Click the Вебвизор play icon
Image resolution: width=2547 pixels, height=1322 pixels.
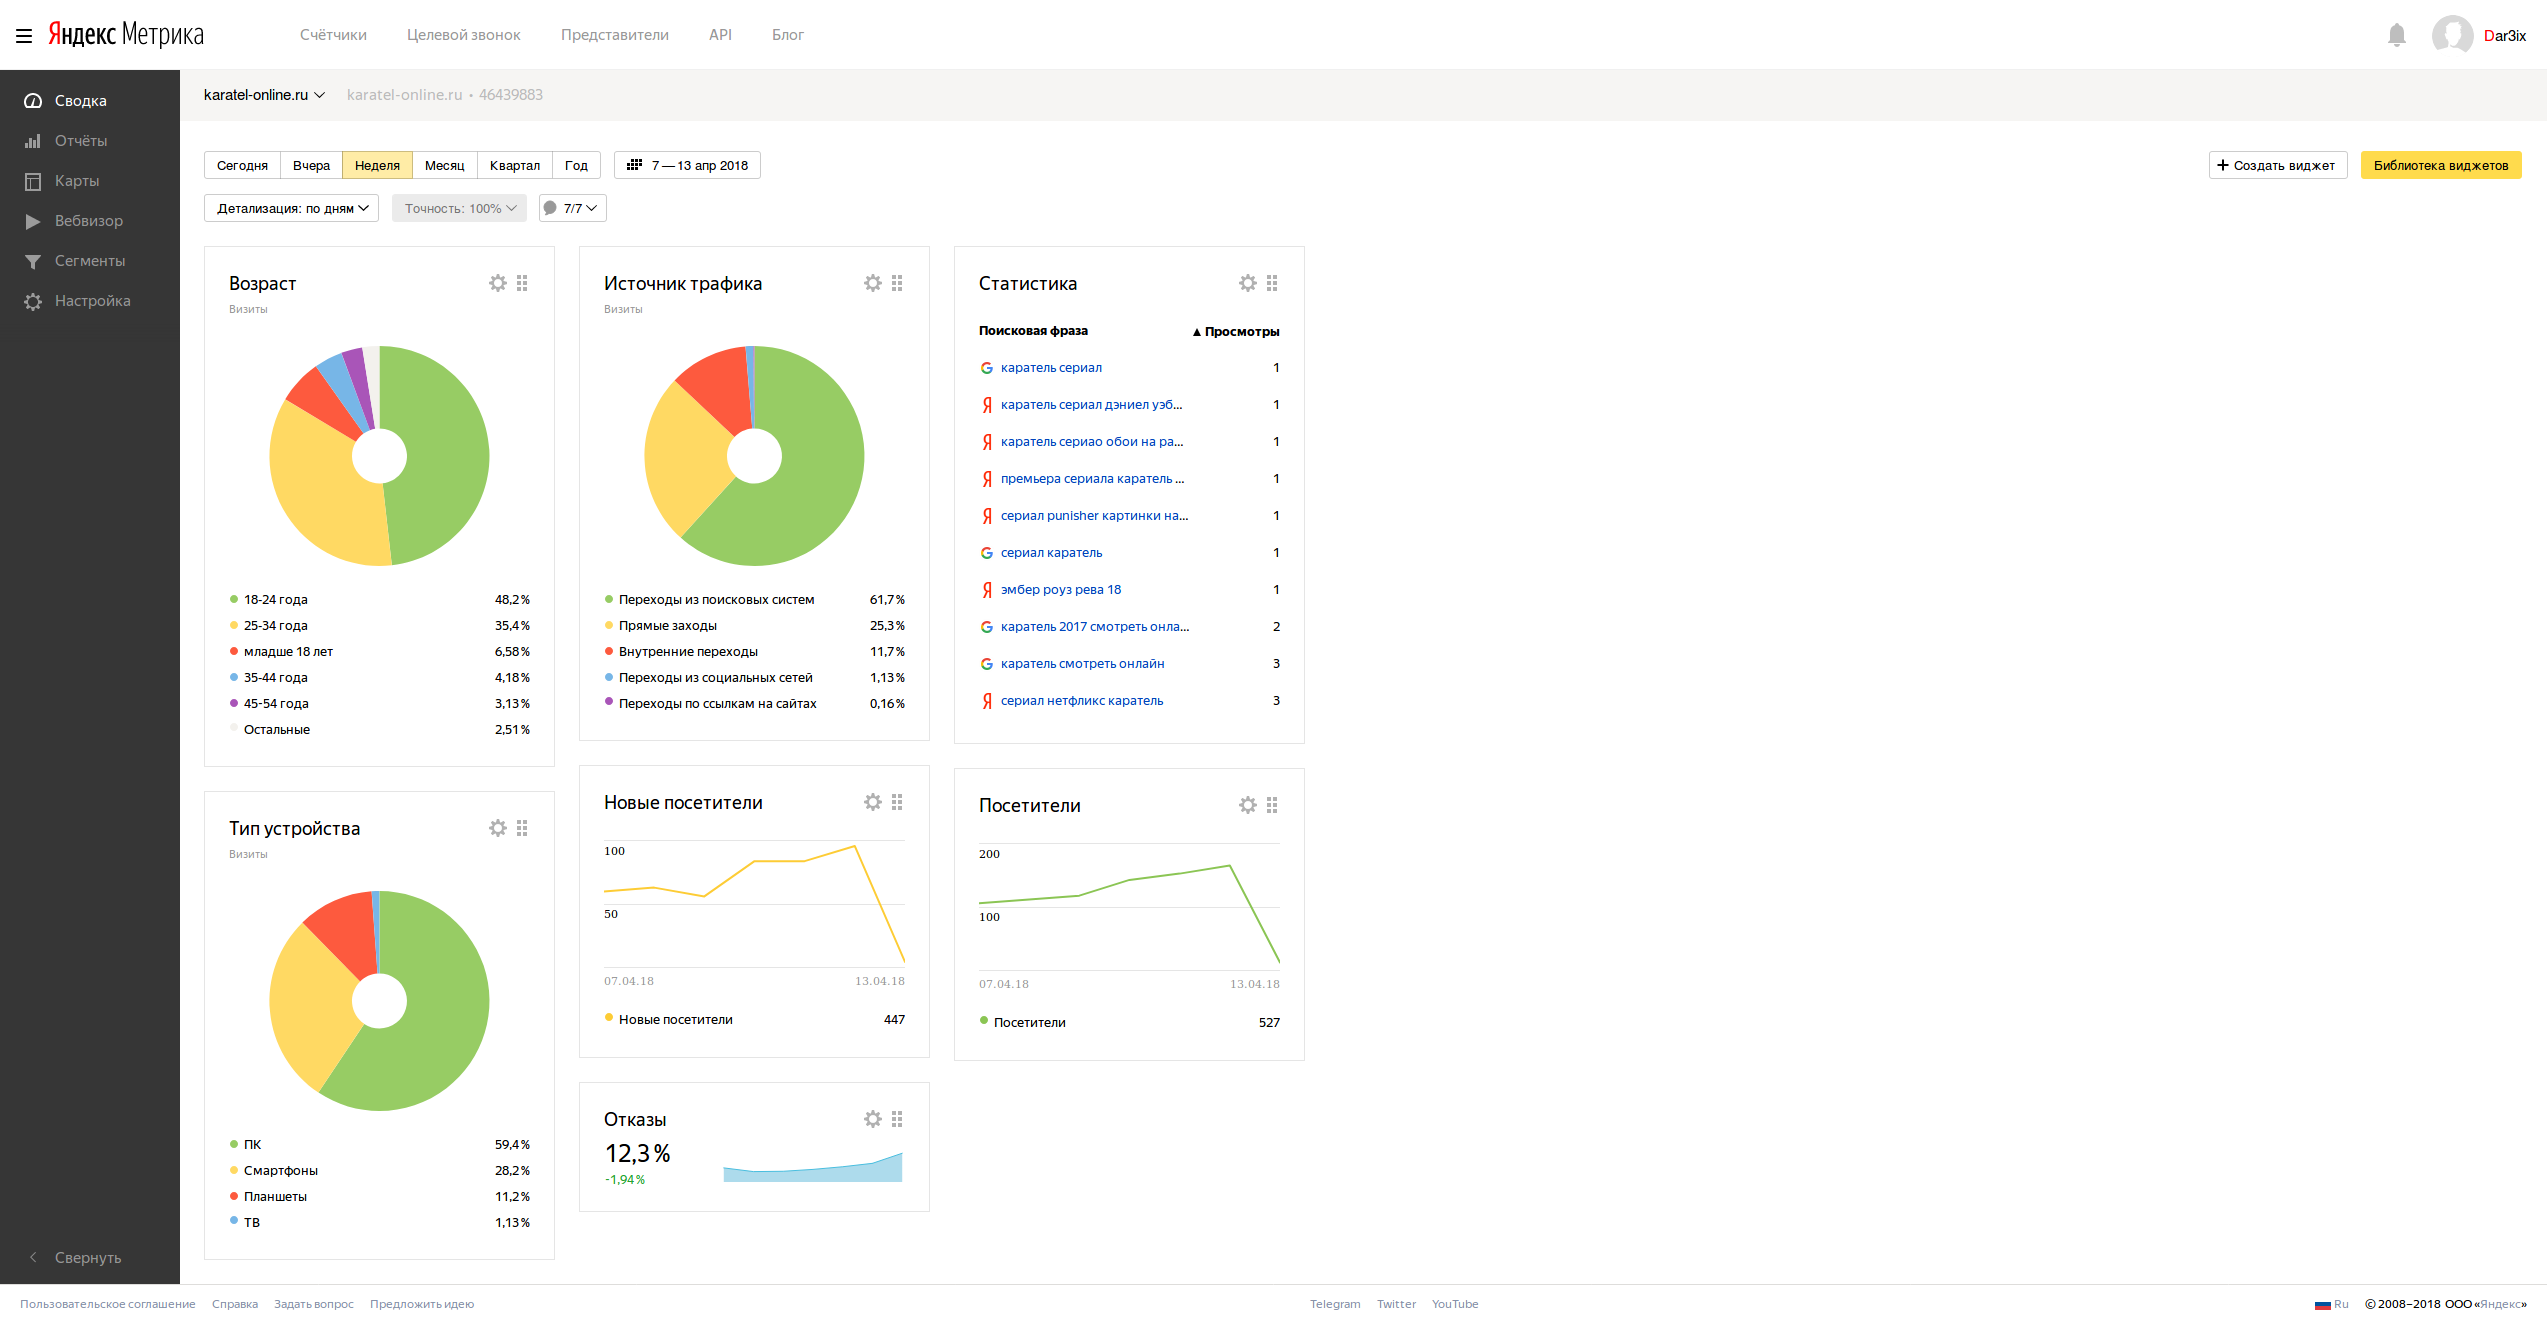[33, 221]
